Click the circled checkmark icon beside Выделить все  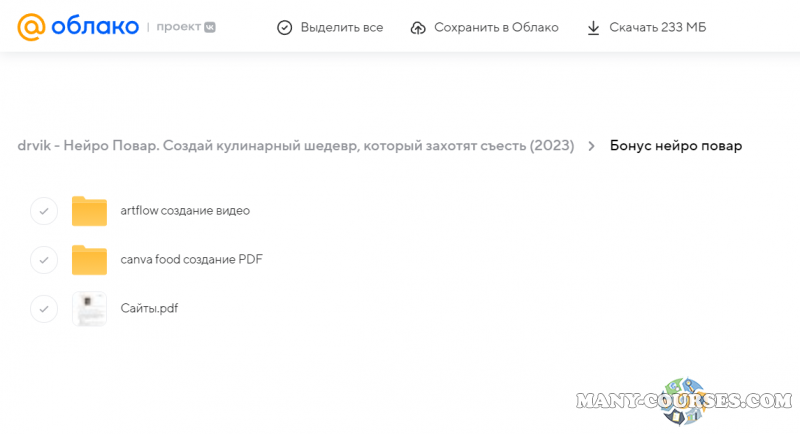pyautogui.click(x=284, y=28)
